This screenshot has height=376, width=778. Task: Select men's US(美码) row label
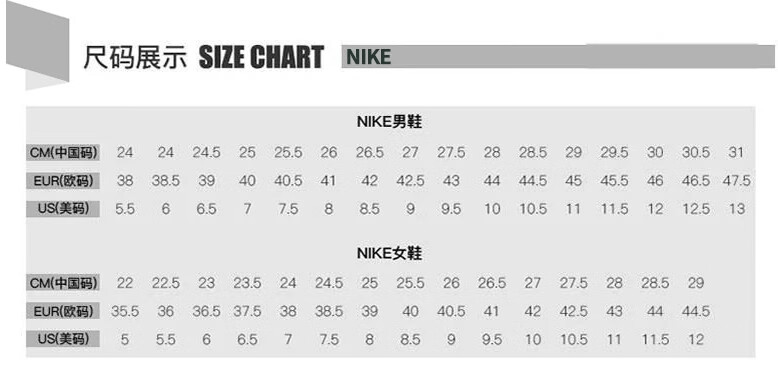tap(63, 208)
